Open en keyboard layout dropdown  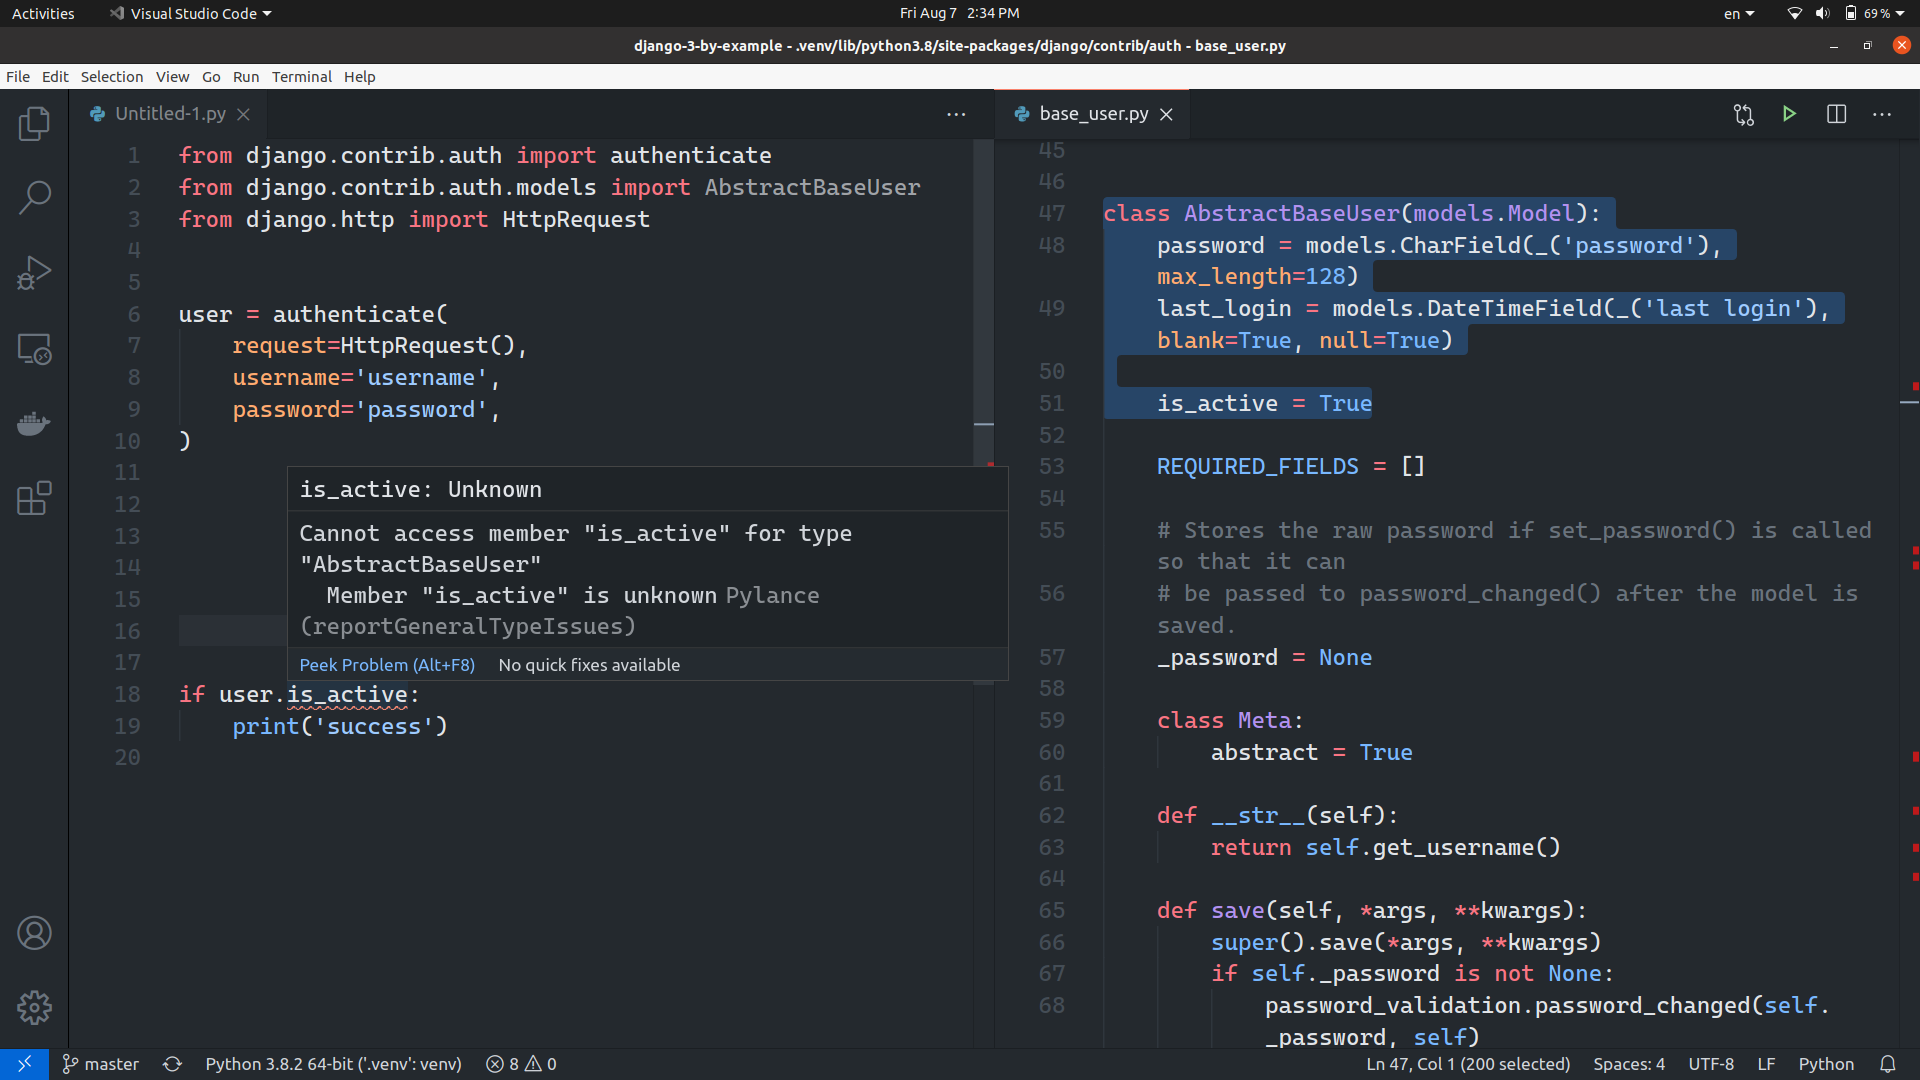coord(1739,13)
